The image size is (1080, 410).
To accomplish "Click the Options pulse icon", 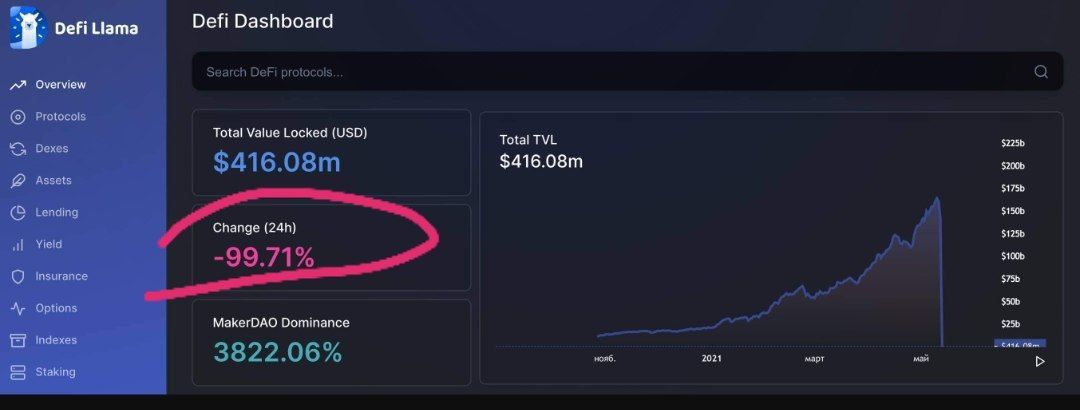I will click(x=18, y=309).
